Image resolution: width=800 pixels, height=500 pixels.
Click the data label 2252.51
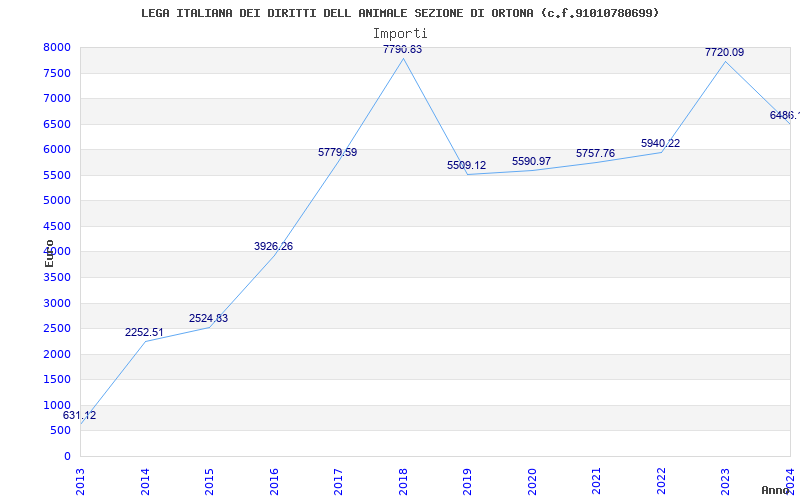[x=144, y=333]
